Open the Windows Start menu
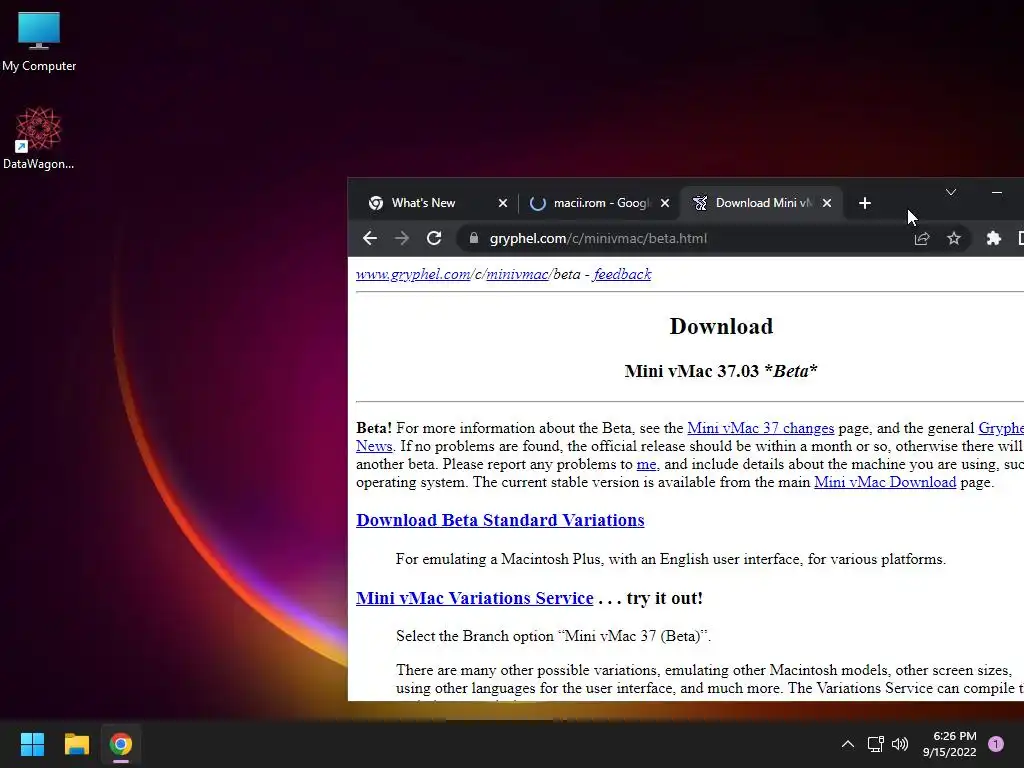Viewport: 1024px width, 768px height. 32,744
